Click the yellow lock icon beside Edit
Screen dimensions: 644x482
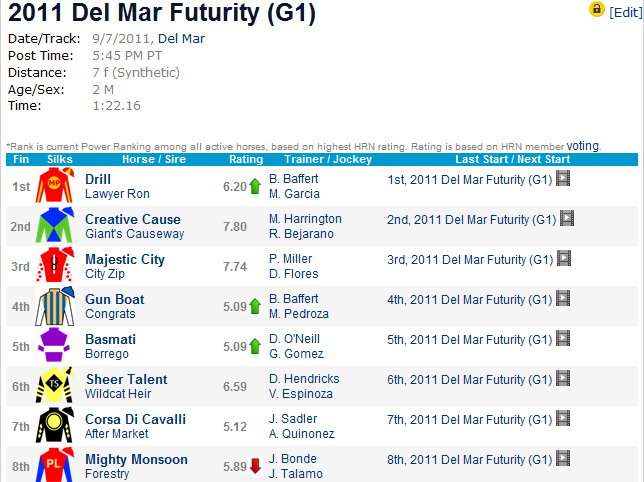pos(597,9)
